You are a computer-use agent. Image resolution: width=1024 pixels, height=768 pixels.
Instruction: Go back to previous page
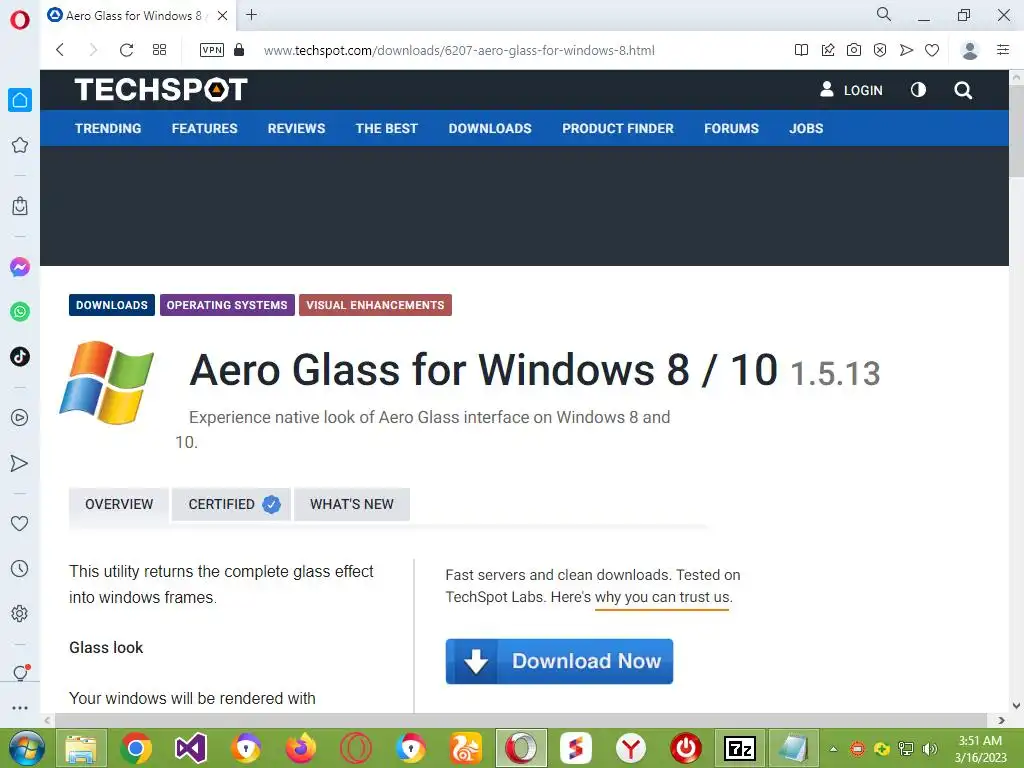pyautogui.click(x=60, y=50)
